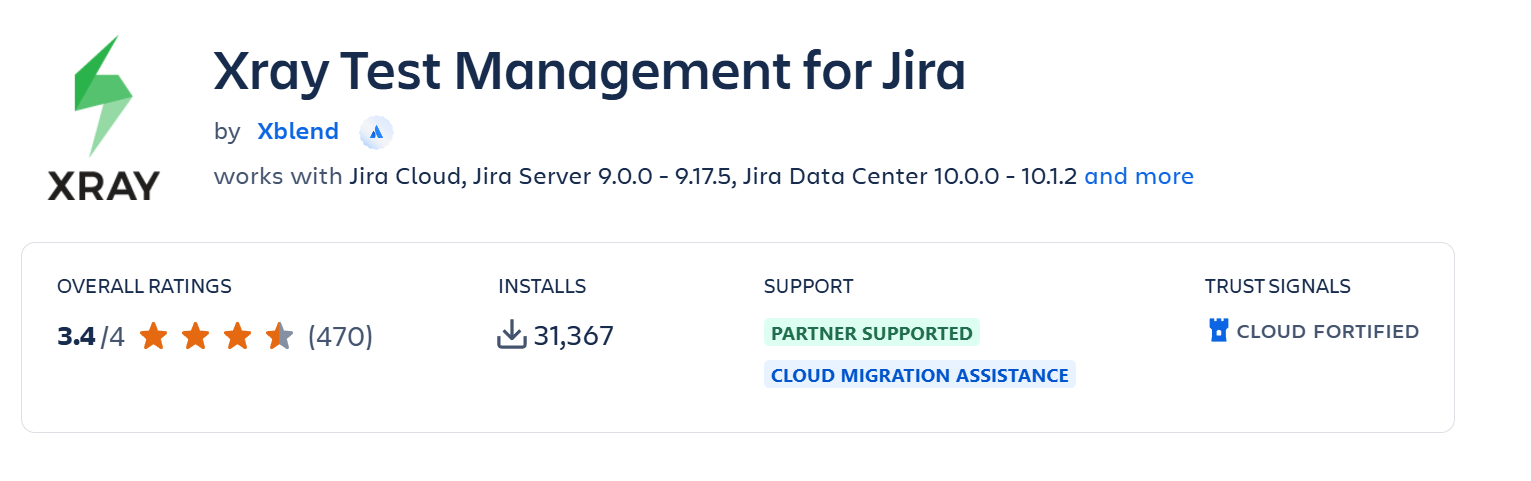Click the Cloud Fortified label text
The height and width of the screenshot is (481, 1531).
(1328, 332)
